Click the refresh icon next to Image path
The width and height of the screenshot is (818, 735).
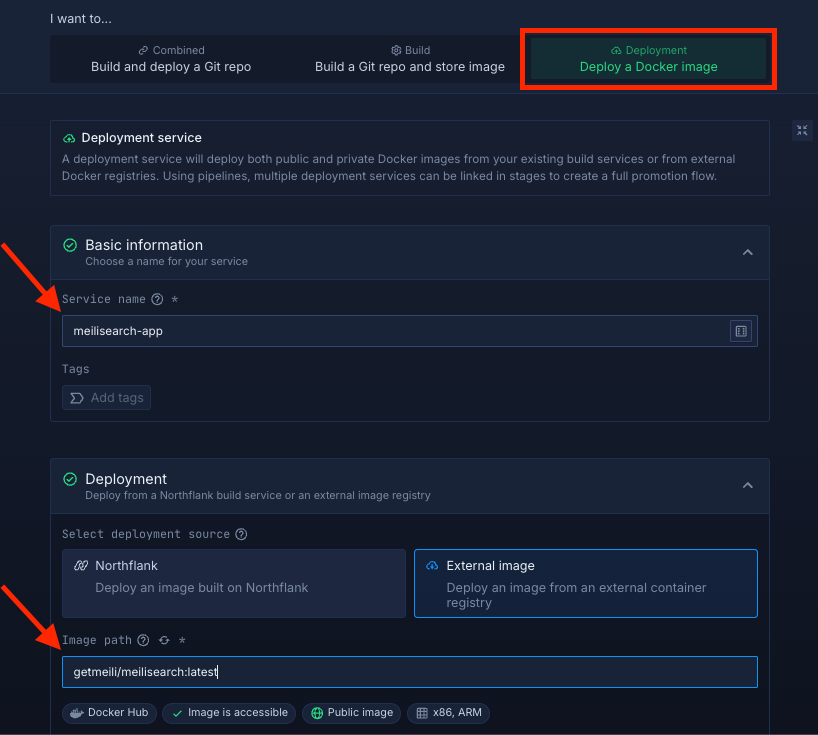[163, 640]
